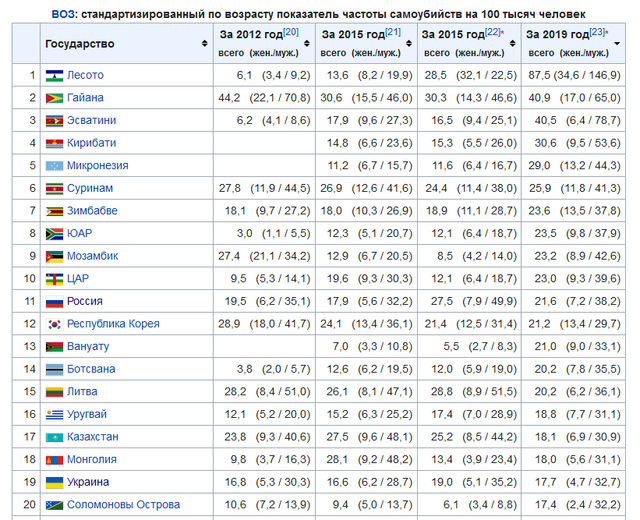Click the Государство column header text
The width and height of the screenshot is (640, 520).
[x=80, y=44]
